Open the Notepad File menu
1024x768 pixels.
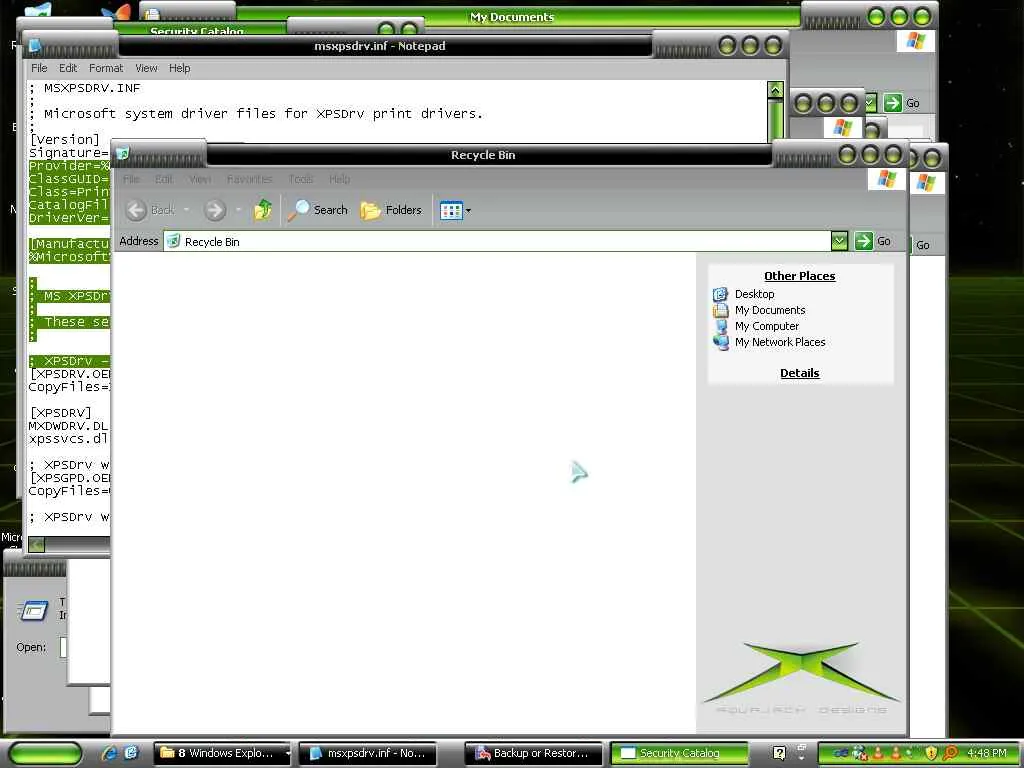(39, 68)
